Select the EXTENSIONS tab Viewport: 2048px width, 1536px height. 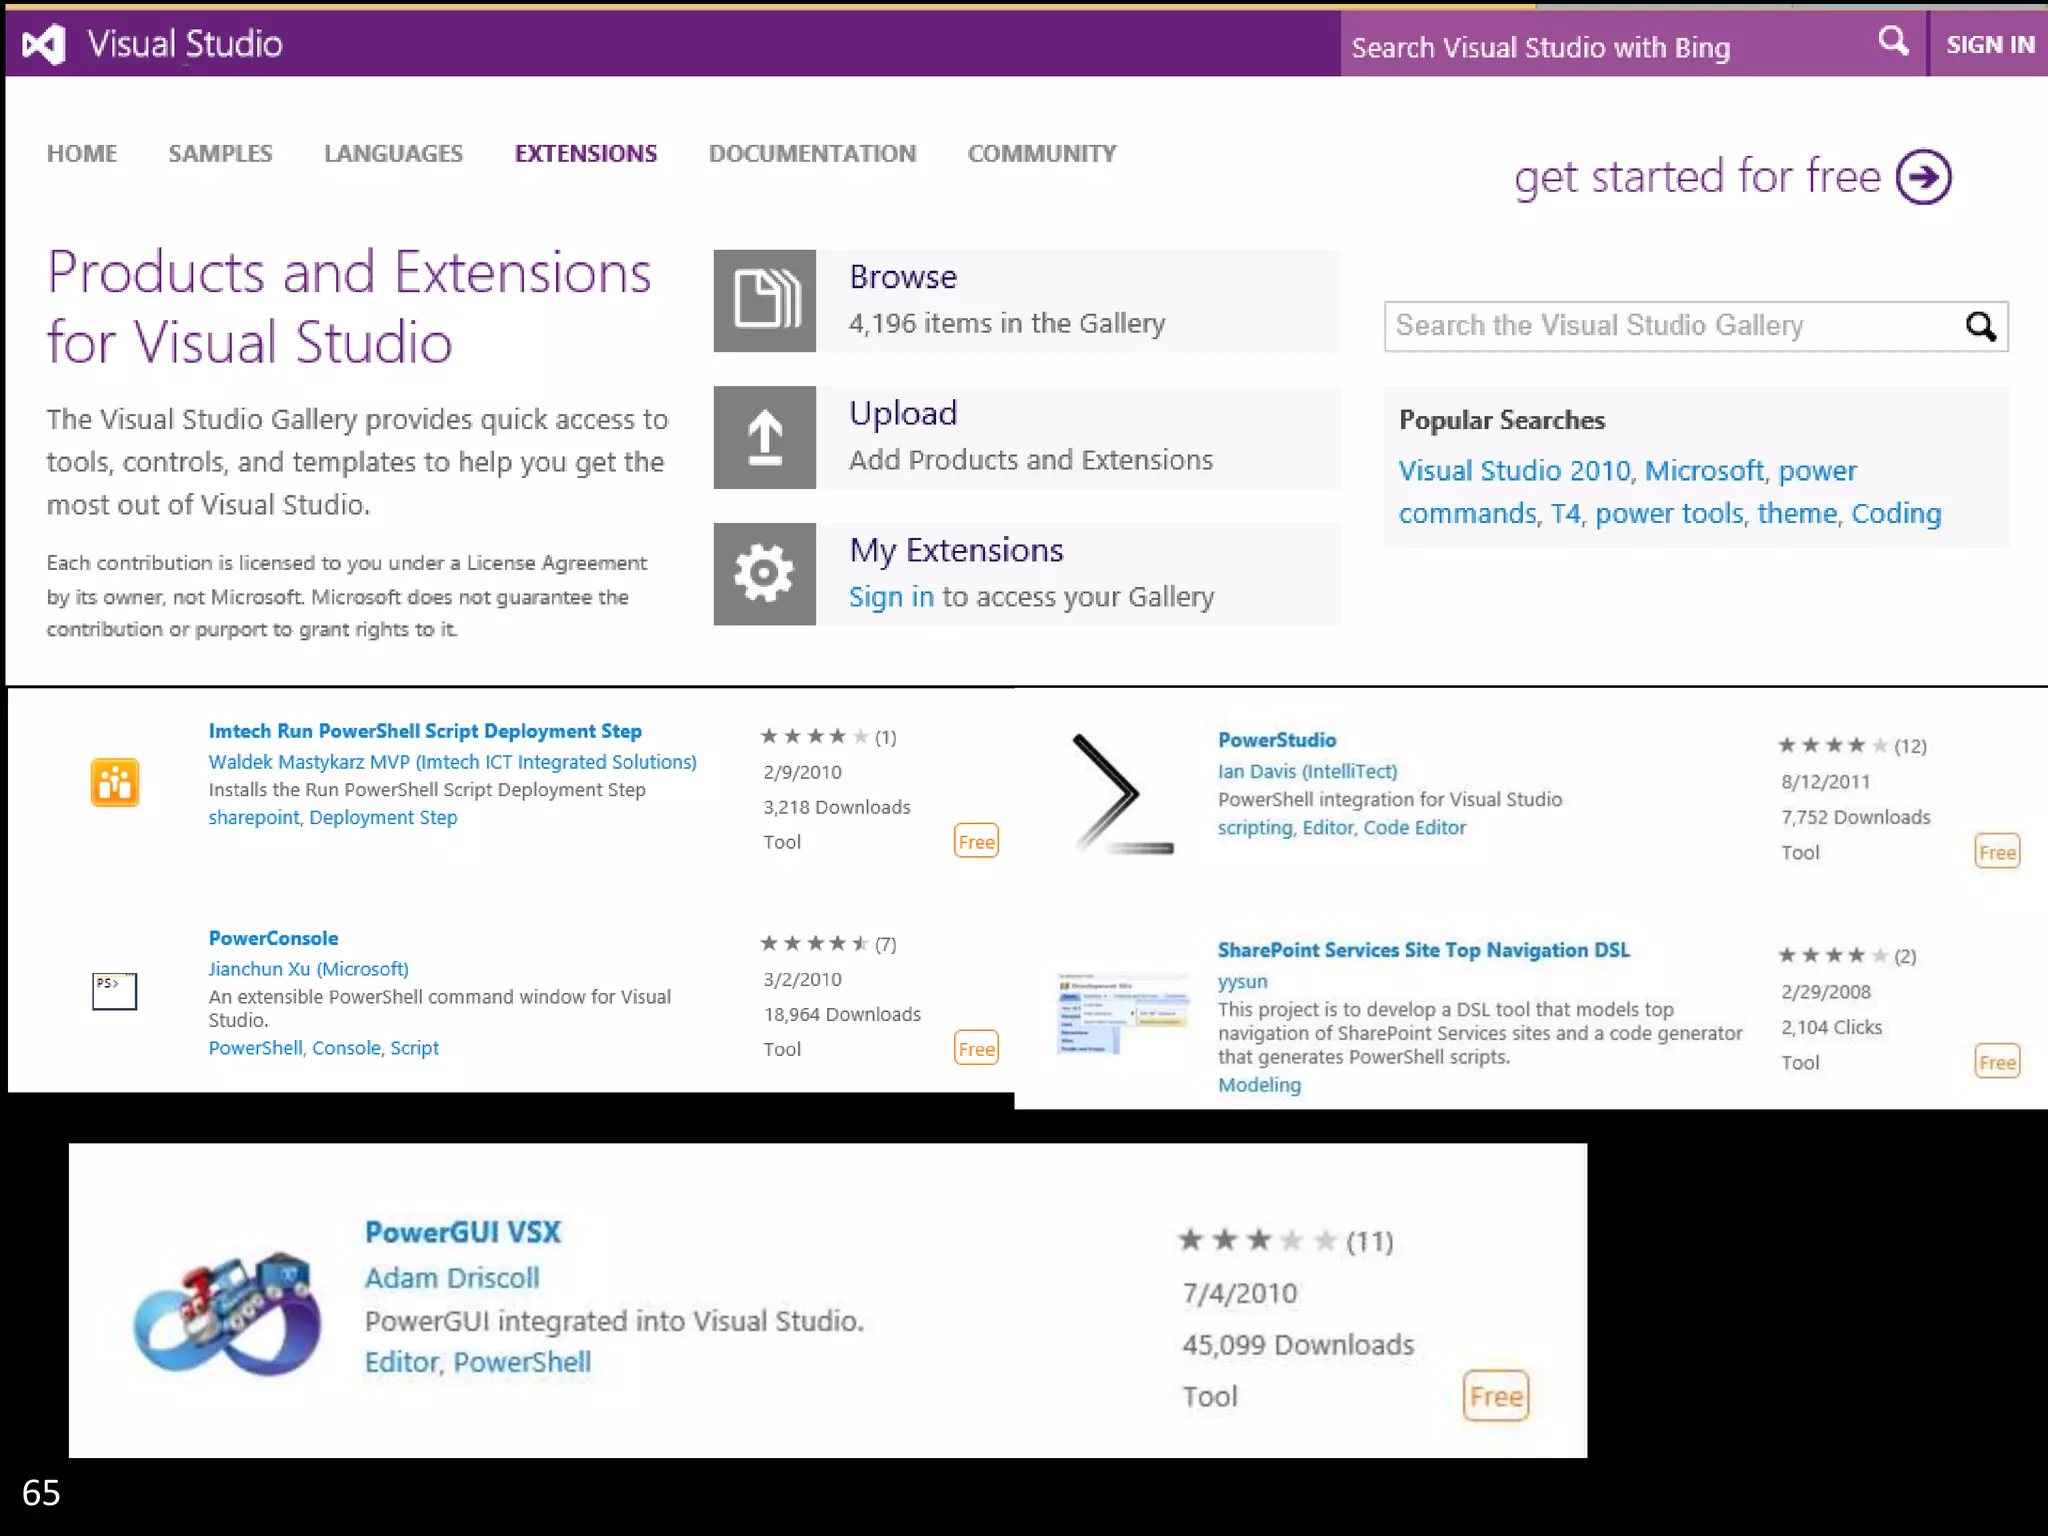(x=586, y=153)
